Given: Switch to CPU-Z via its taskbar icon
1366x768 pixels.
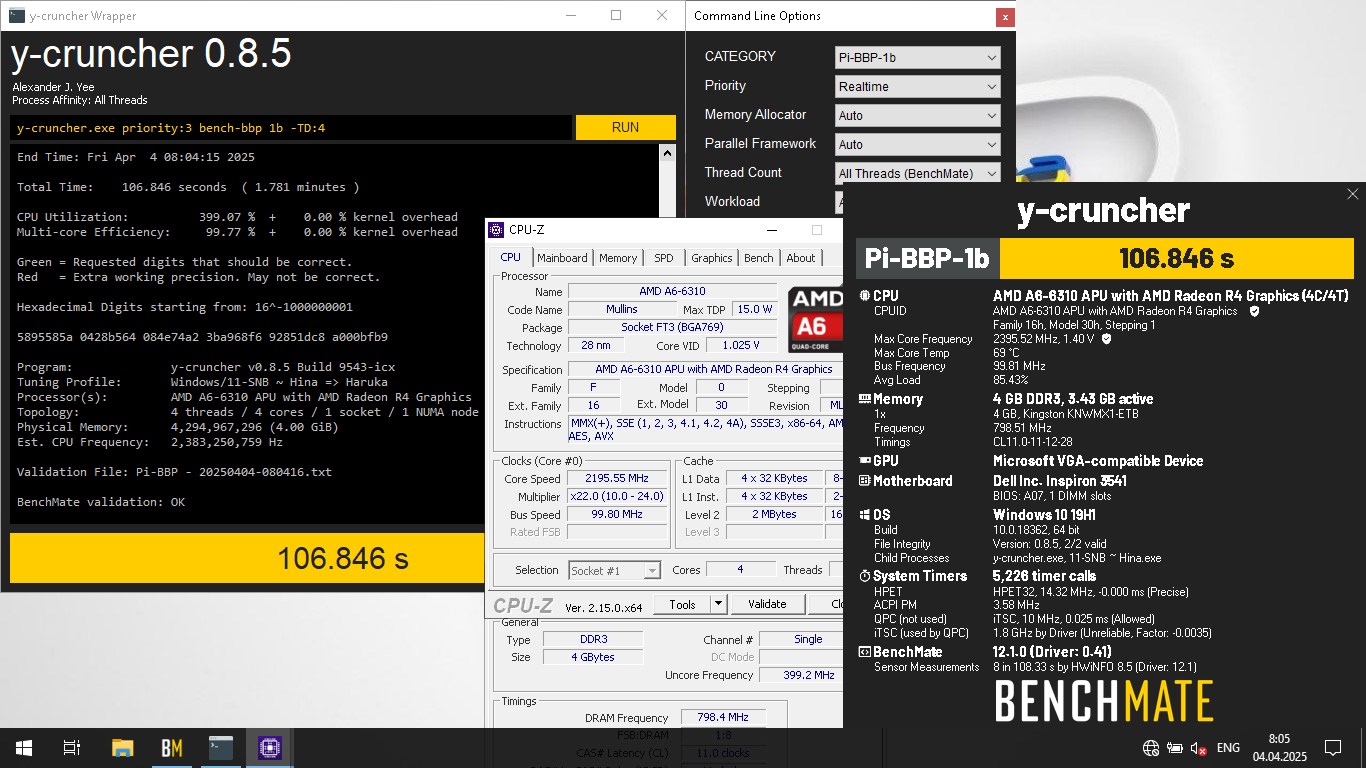Looking at the screenshot, I should (x=269, y=747).
